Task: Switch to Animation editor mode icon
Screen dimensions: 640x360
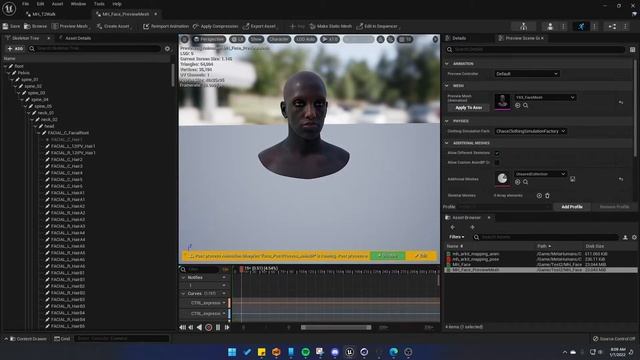Action: pyautogui.click(x=581, y=27)
